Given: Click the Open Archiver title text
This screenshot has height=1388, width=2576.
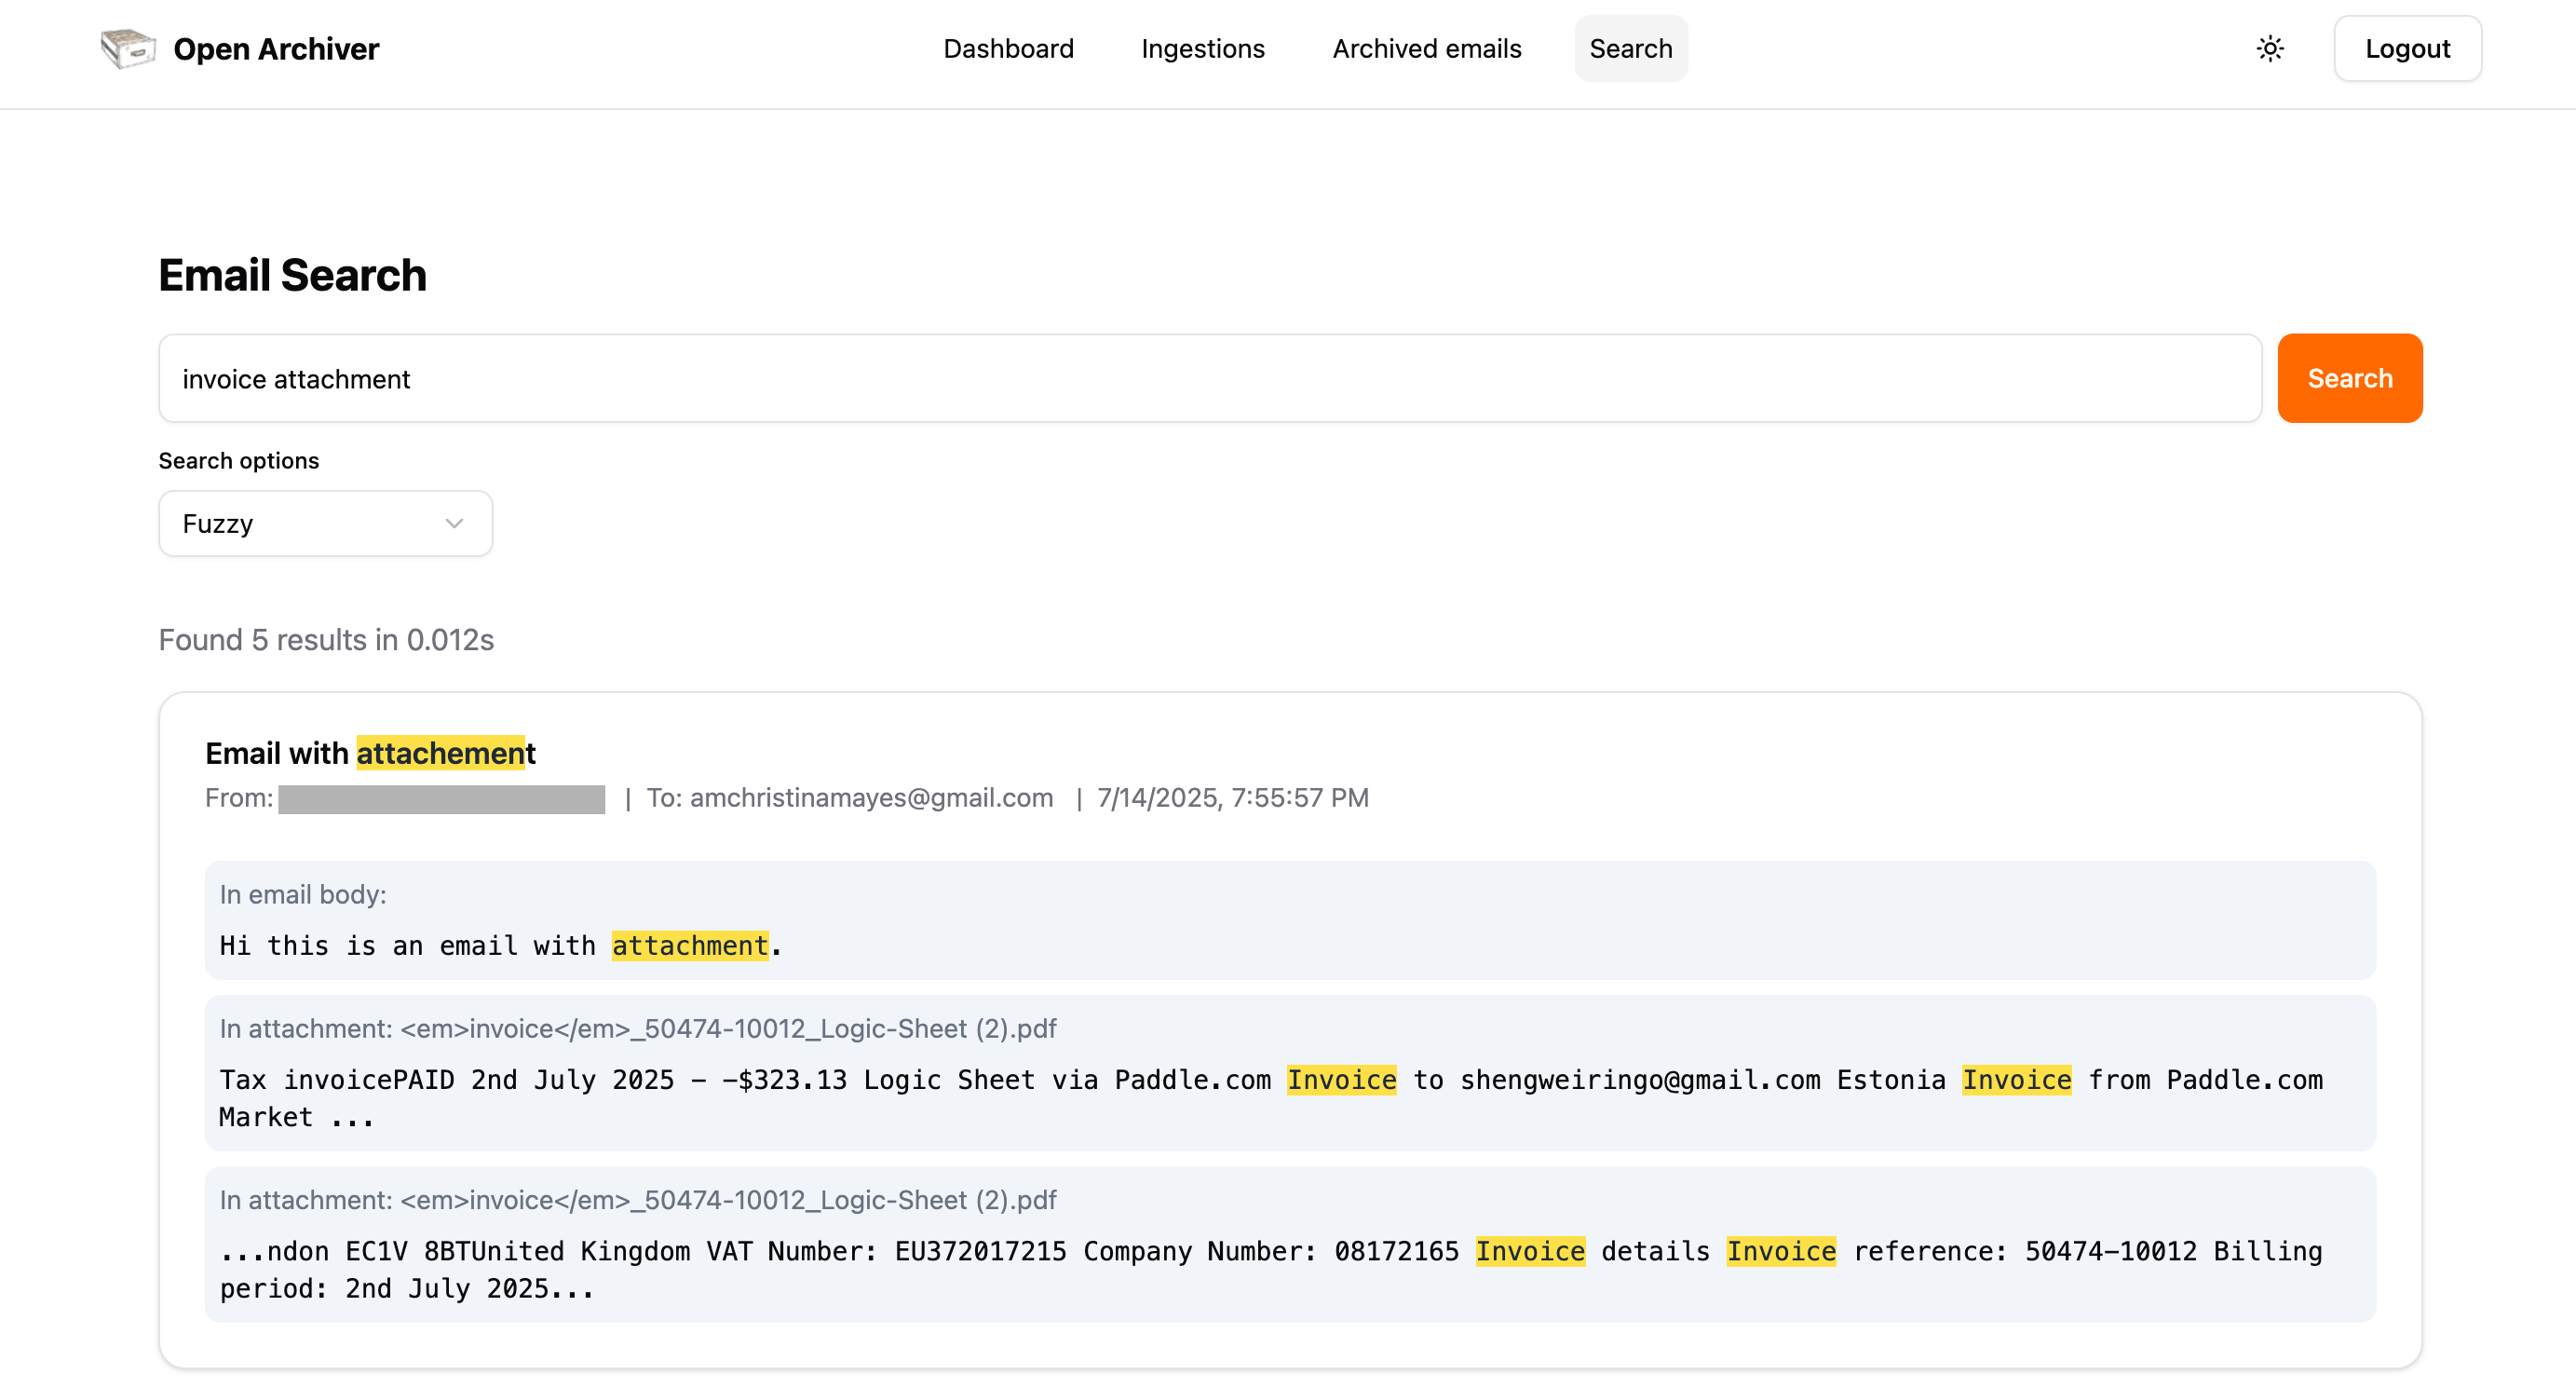Looking at the screenshot, I should click(x=276, y=48).
